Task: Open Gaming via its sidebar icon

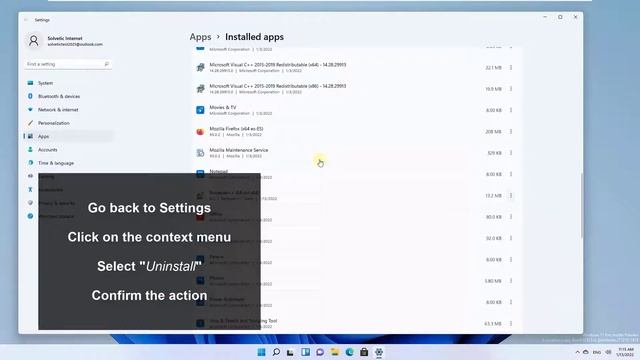Action: click(30, 176)
